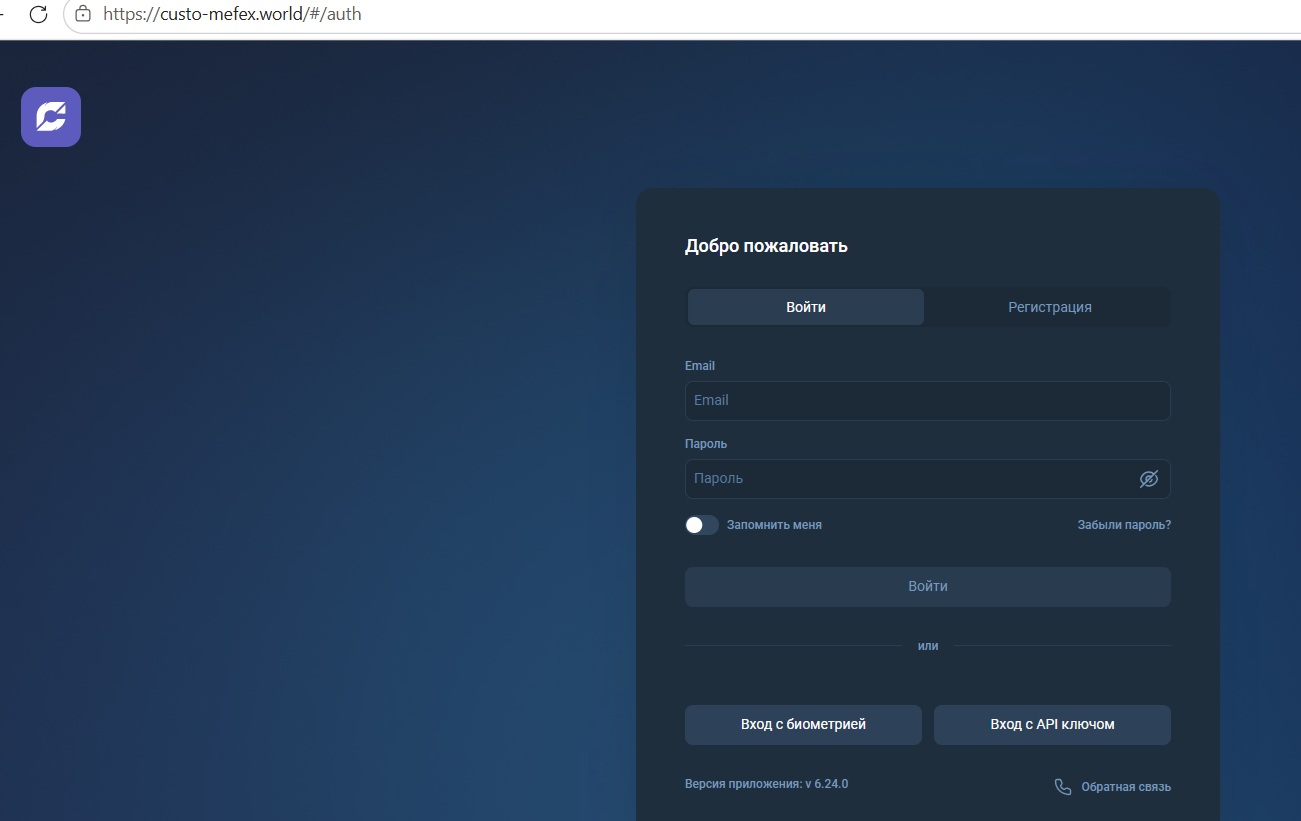Open the Забыли пароль? link
The width and height of the screenshot is (1301, 821).
tap(1124, 525)
